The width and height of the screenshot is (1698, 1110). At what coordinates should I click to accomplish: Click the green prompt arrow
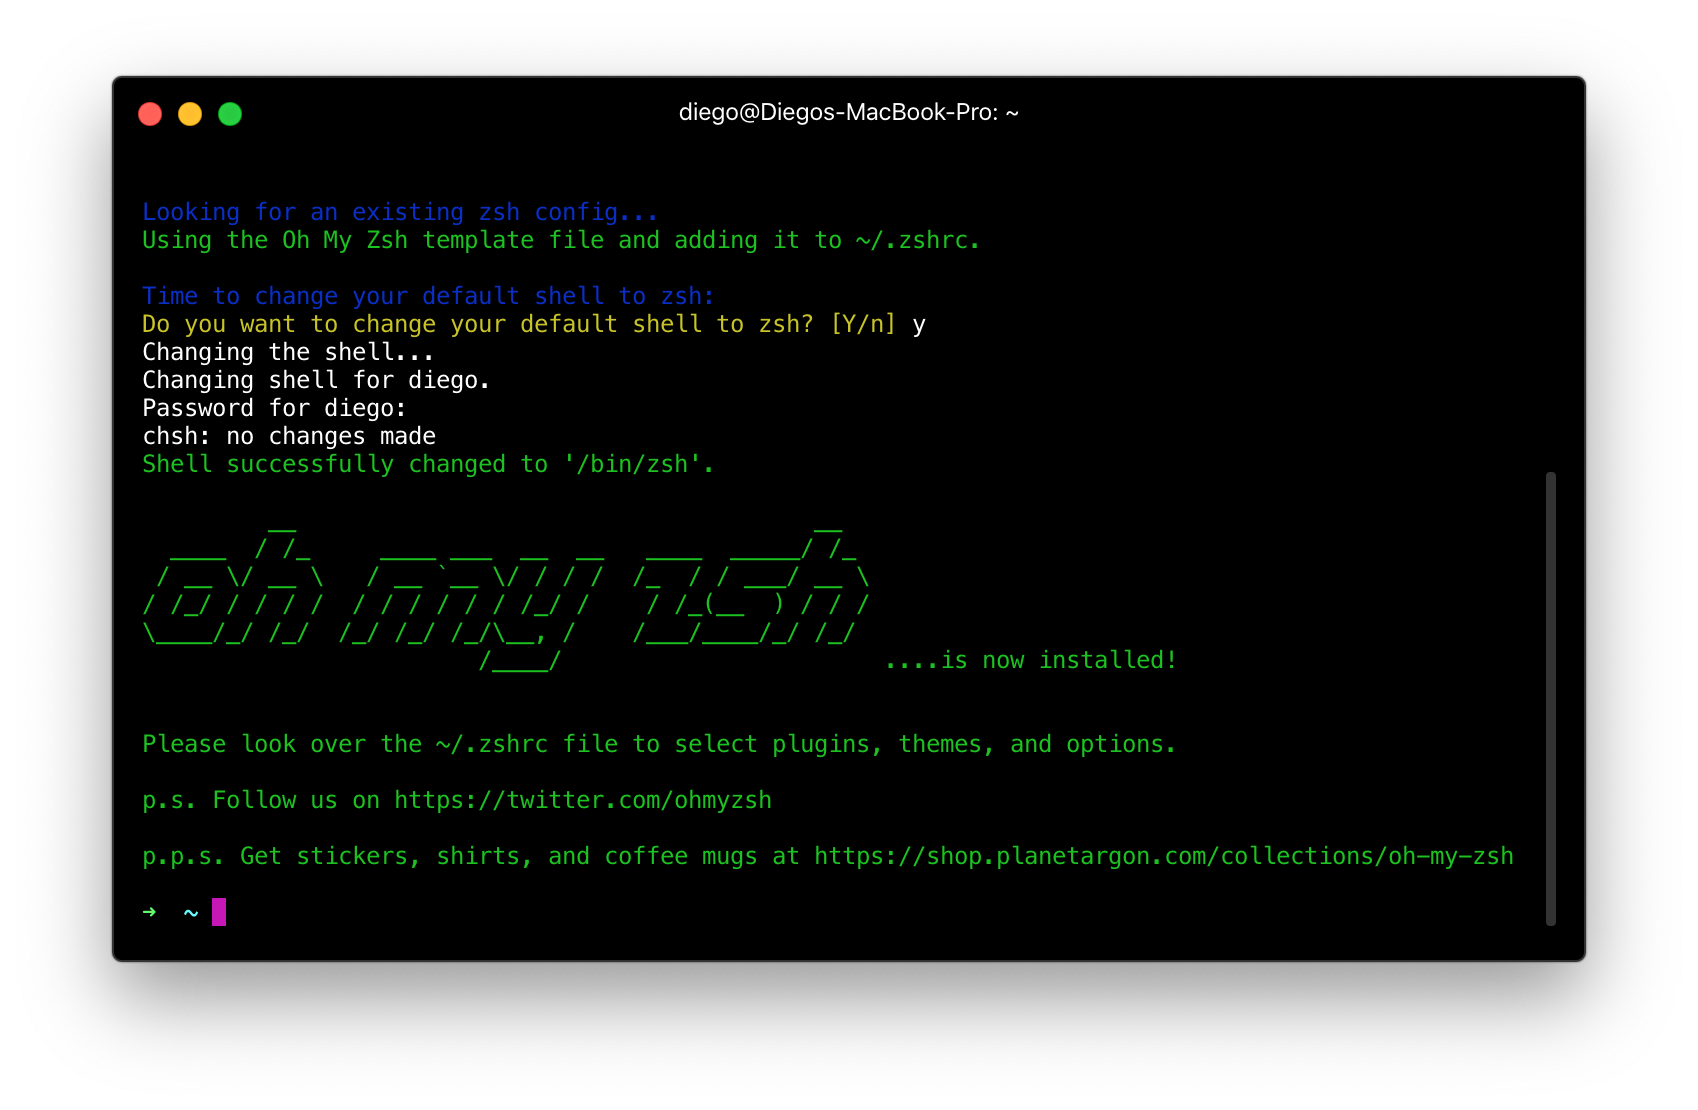(149, 912)
